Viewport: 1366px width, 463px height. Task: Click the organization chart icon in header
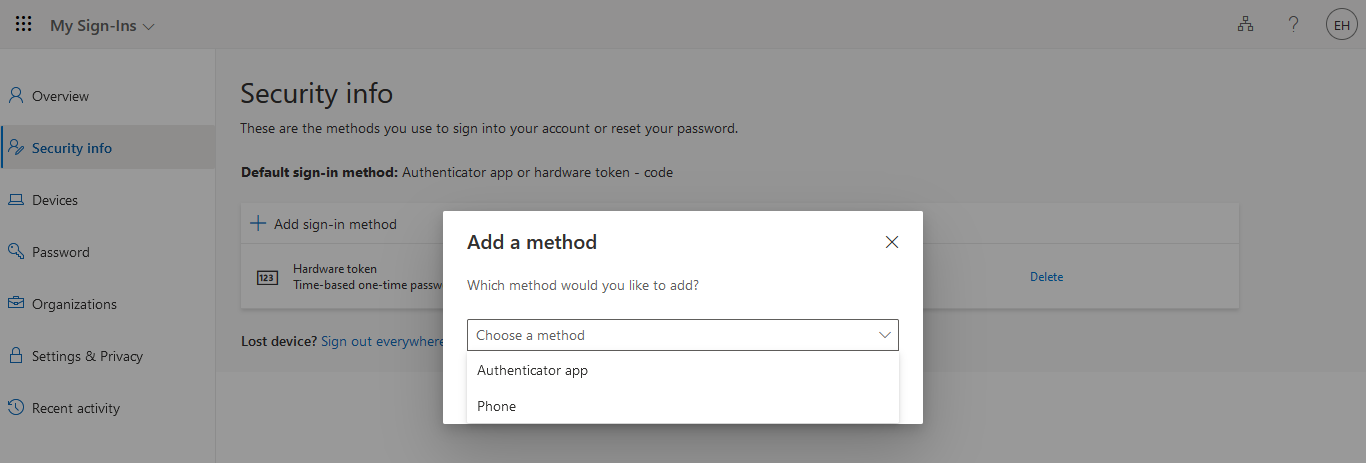[x=1245, y=25]
